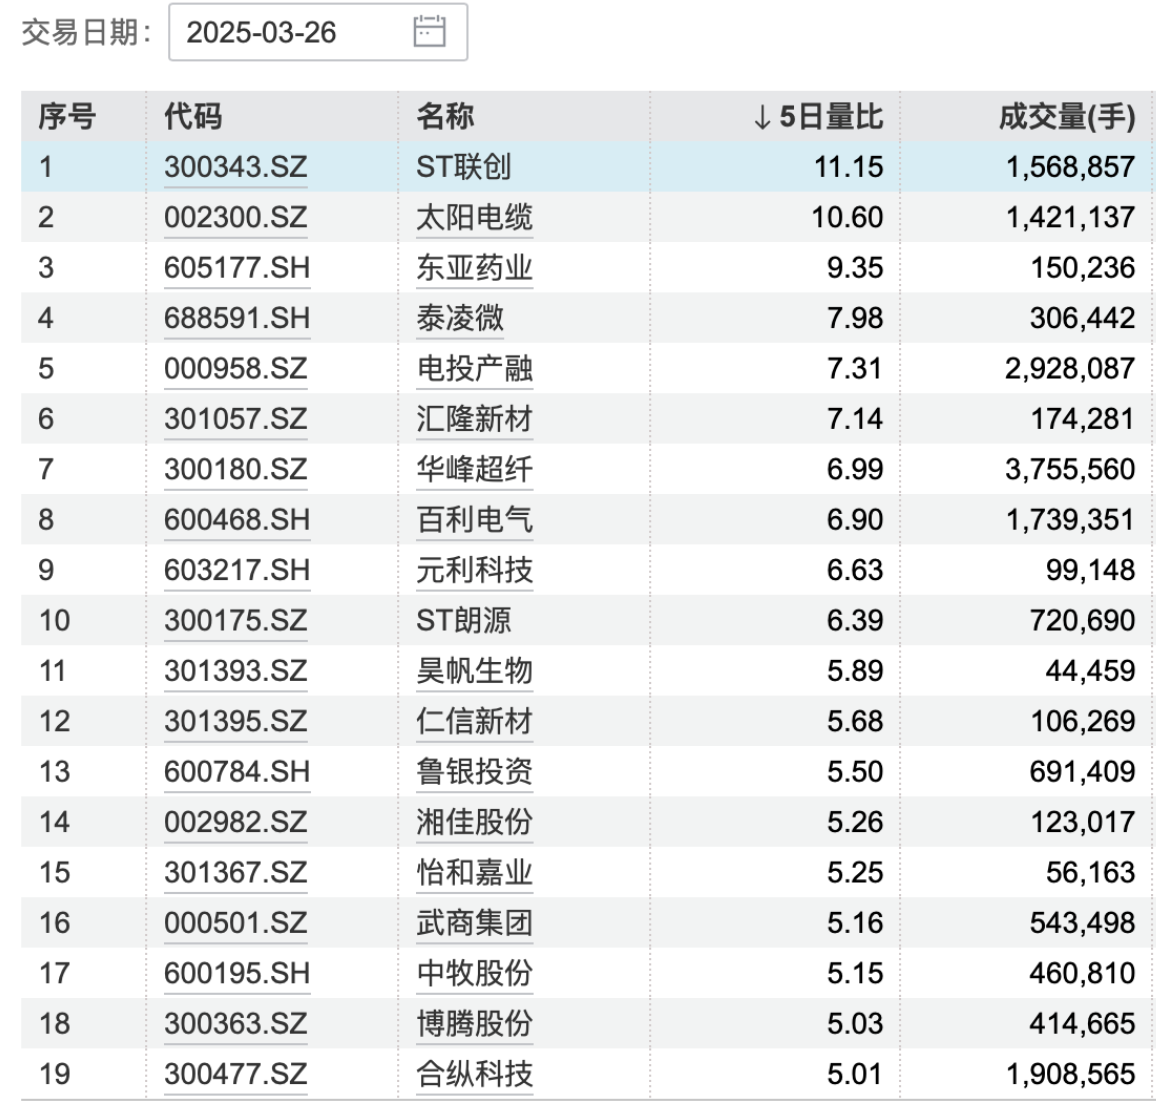Open stock name 元利科技
This screenshot has height=1102, width=1156.
pyautogui.click(x=474, y=571)
